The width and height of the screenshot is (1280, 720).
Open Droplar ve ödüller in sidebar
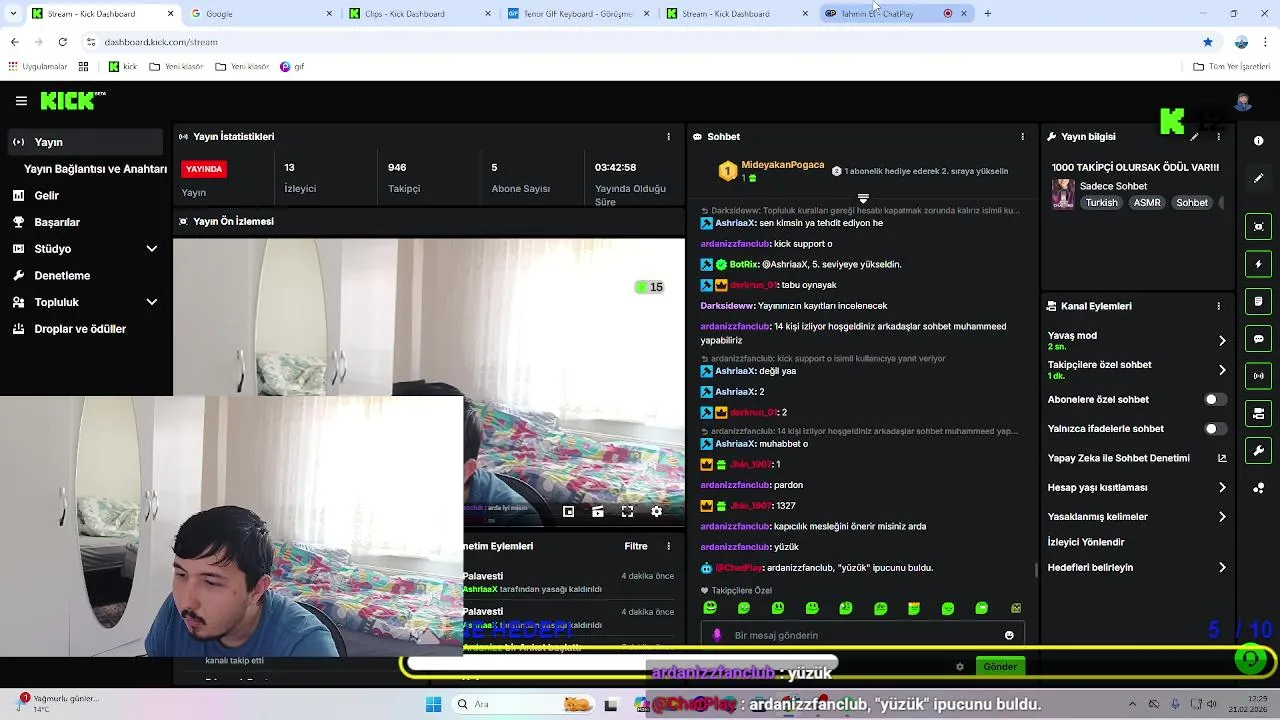(85, 329)
